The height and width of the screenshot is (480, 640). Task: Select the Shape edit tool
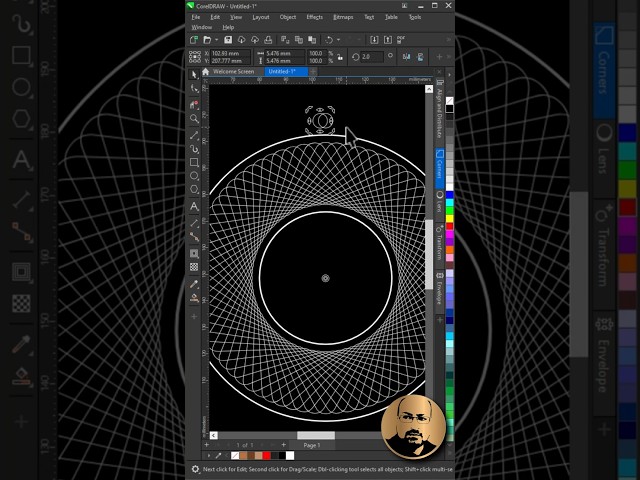tap(194, 89)
